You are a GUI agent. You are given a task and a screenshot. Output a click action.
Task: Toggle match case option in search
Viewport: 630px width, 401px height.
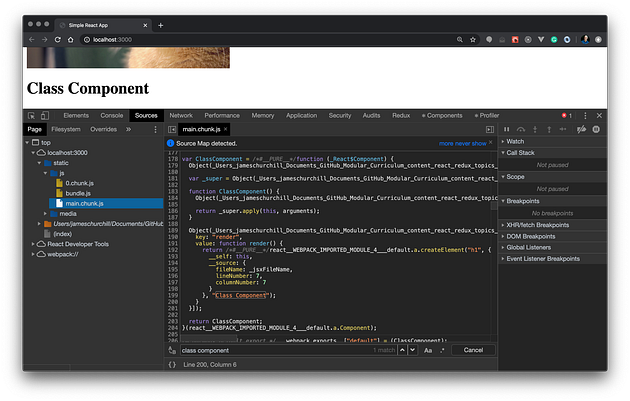point(428,350)
